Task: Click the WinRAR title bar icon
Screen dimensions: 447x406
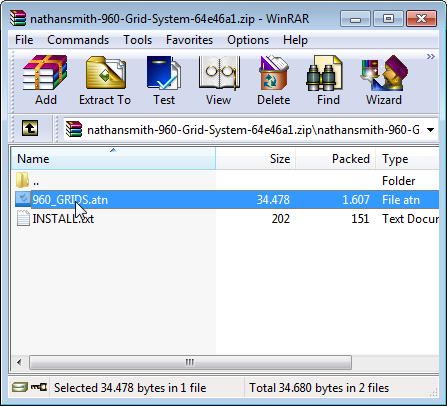Action: point(18,18)
